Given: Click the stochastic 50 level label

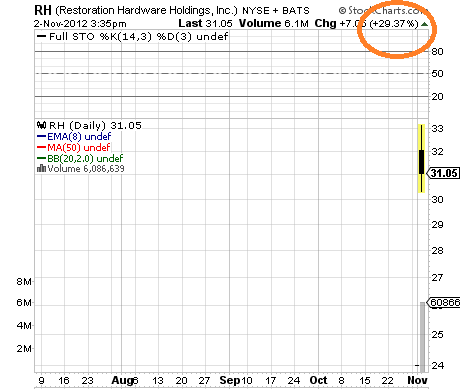Looking at the screenshot, I should click(x=437, y=74).
